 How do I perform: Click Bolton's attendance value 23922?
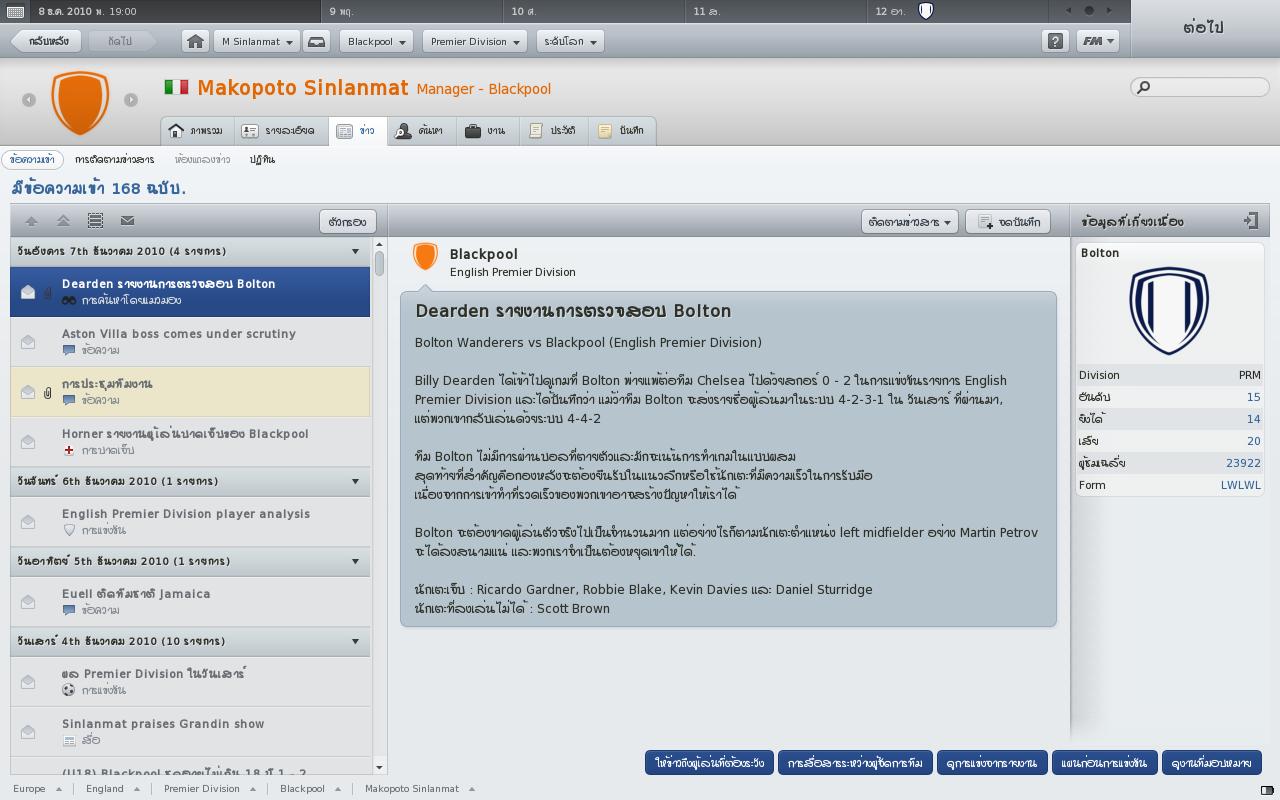(x=1243, y=463)
